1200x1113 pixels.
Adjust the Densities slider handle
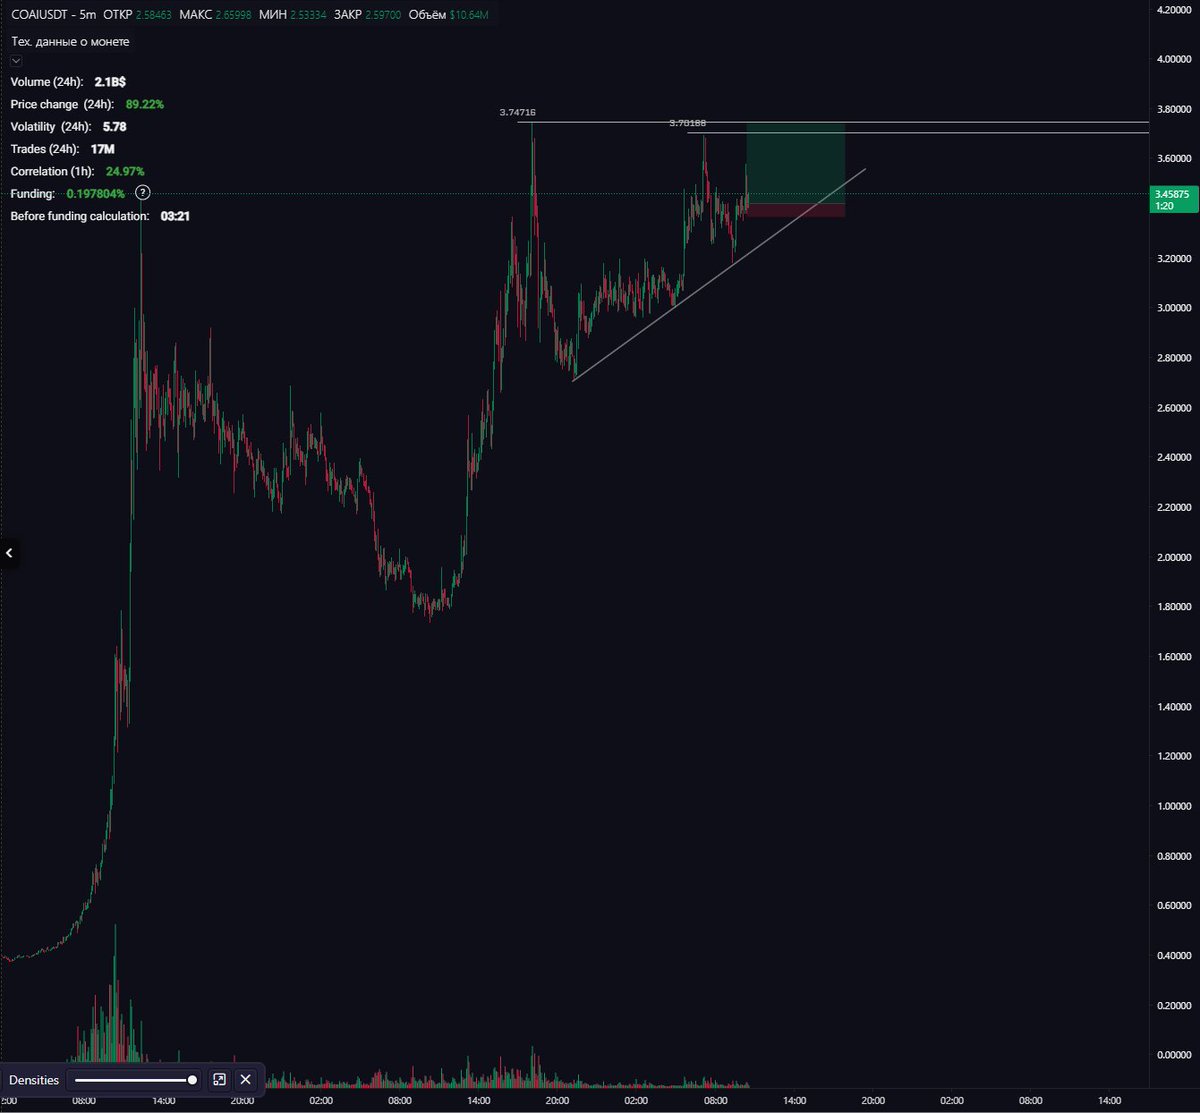192,1080
